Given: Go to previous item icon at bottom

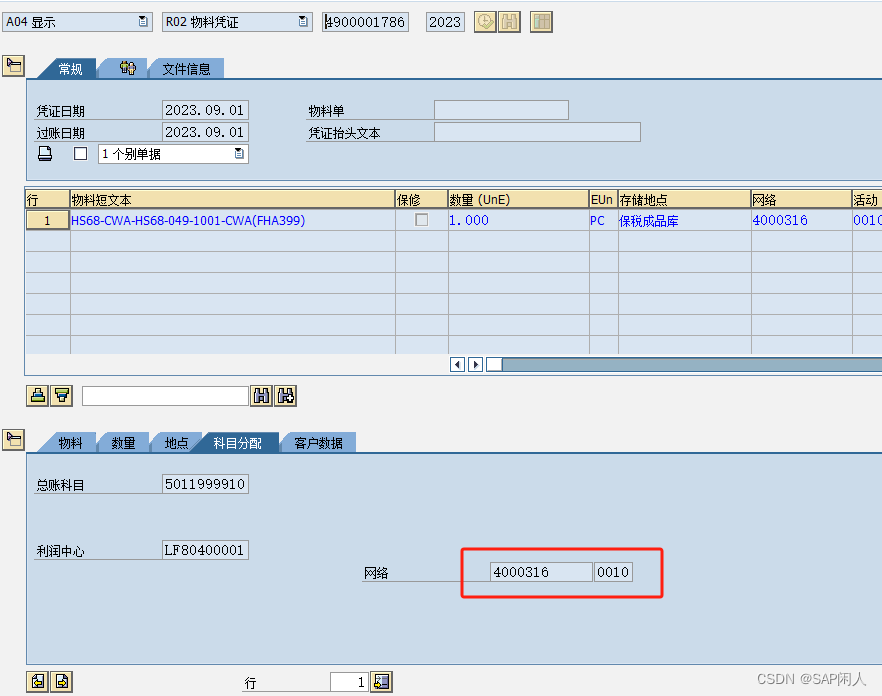Looking at the screenshot, I should coord(38,681).
